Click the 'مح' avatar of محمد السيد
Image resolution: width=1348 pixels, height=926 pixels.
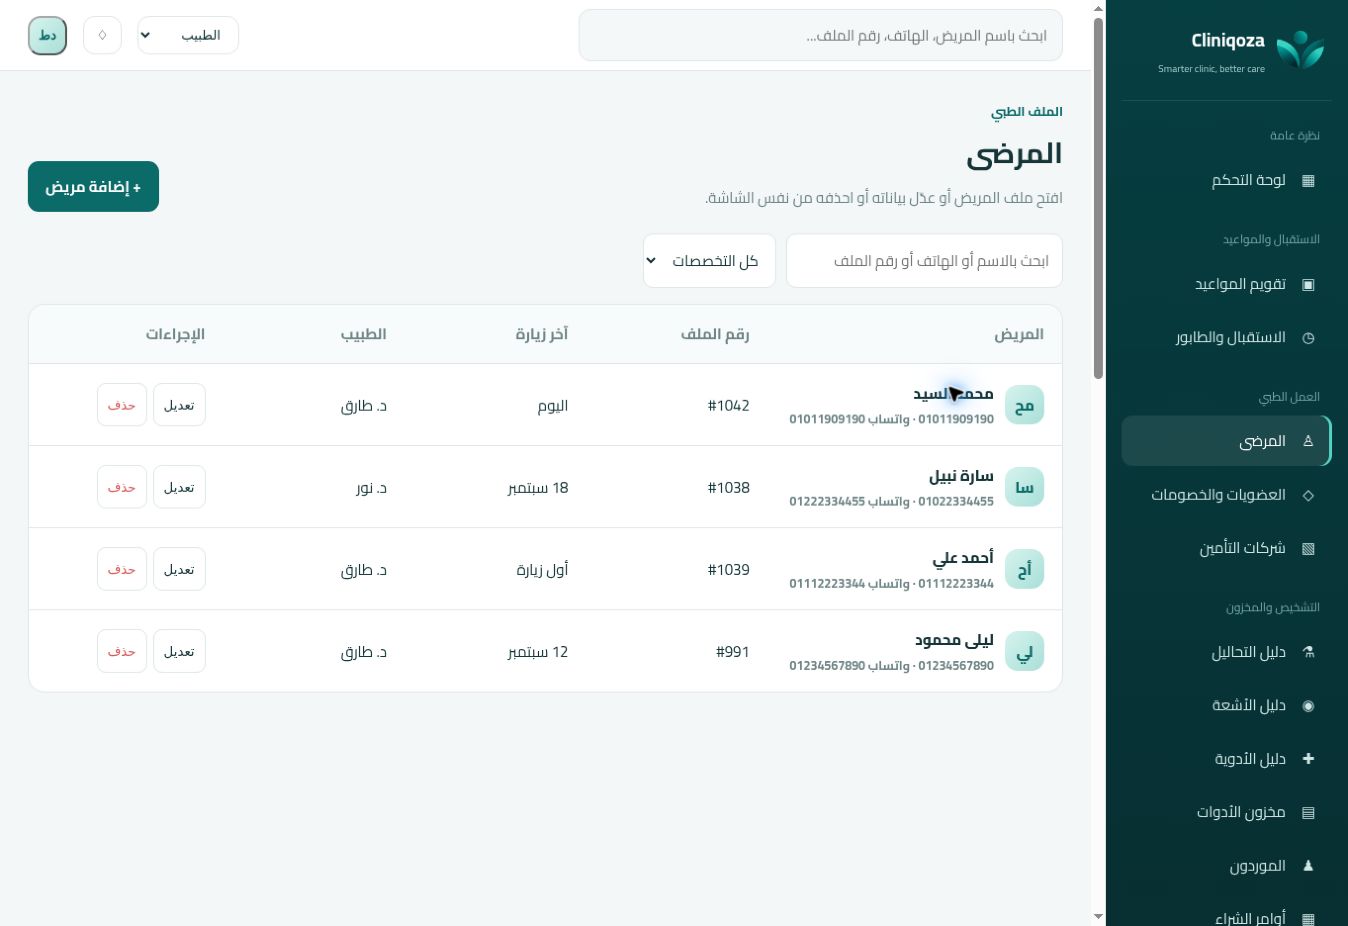coord(1024,405)
